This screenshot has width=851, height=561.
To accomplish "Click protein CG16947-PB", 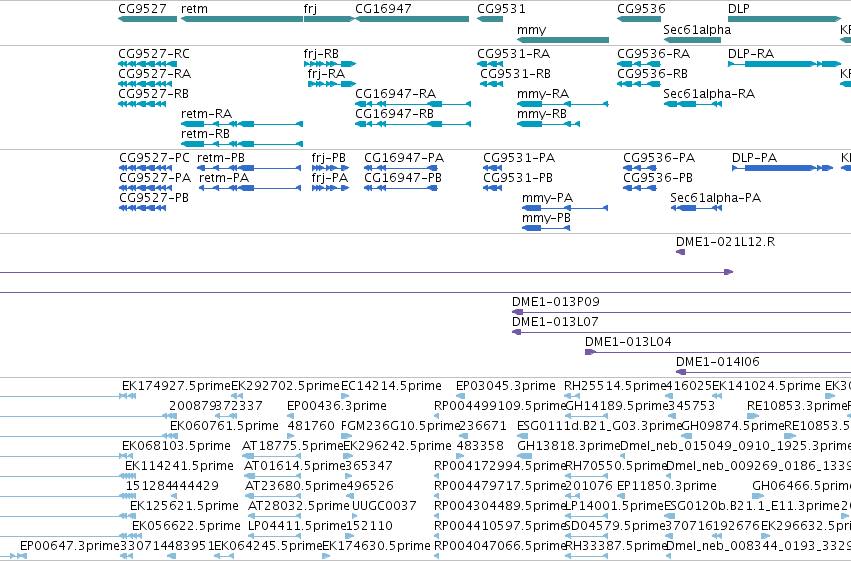I will point(403,178).
